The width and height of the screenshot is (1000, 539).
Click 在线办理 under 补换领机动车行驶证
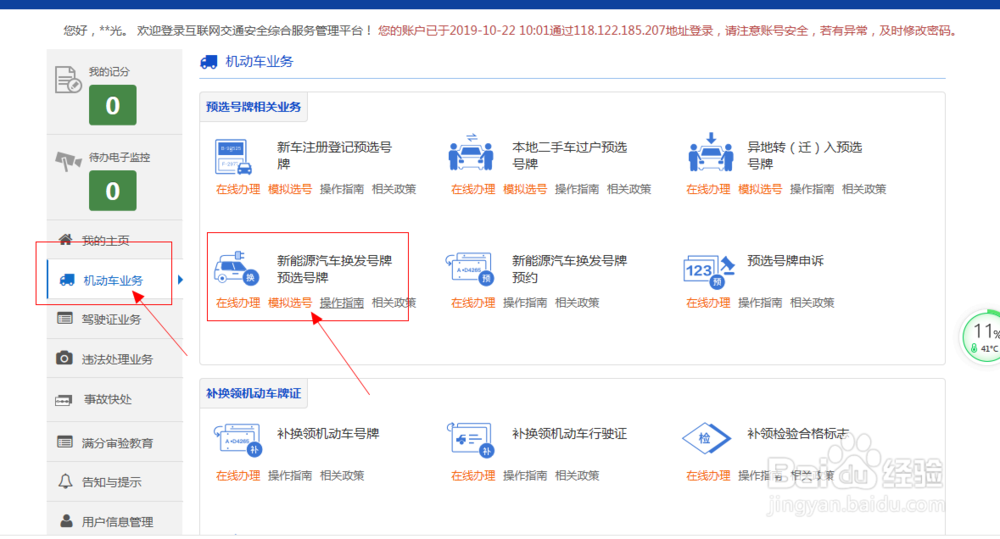click(473, 476)
